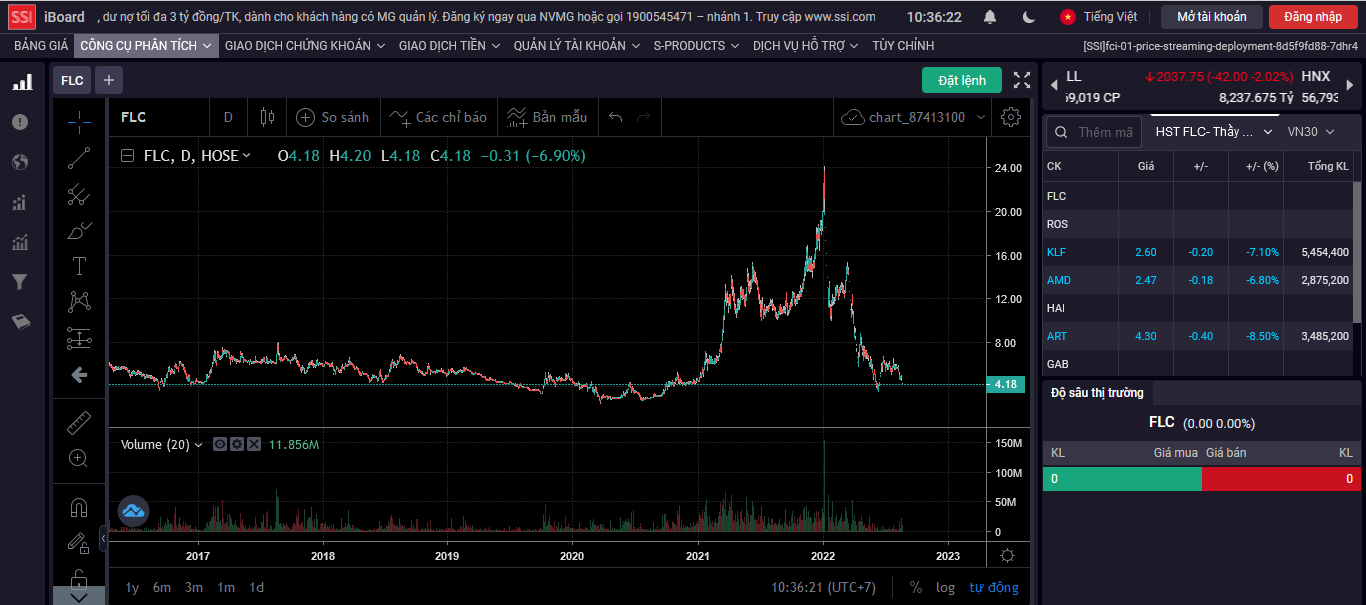Toggle tự động auto scale
The image size is (1366, 605).
pos(994,588)
